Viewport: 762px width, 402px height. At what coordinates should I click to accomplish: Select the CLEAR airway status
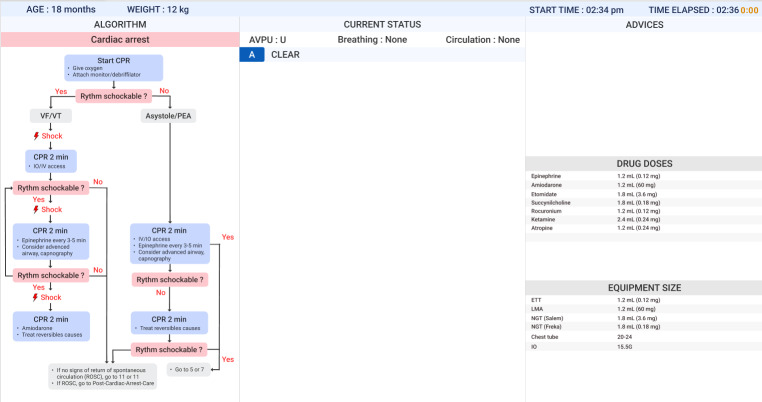(285, 54)
